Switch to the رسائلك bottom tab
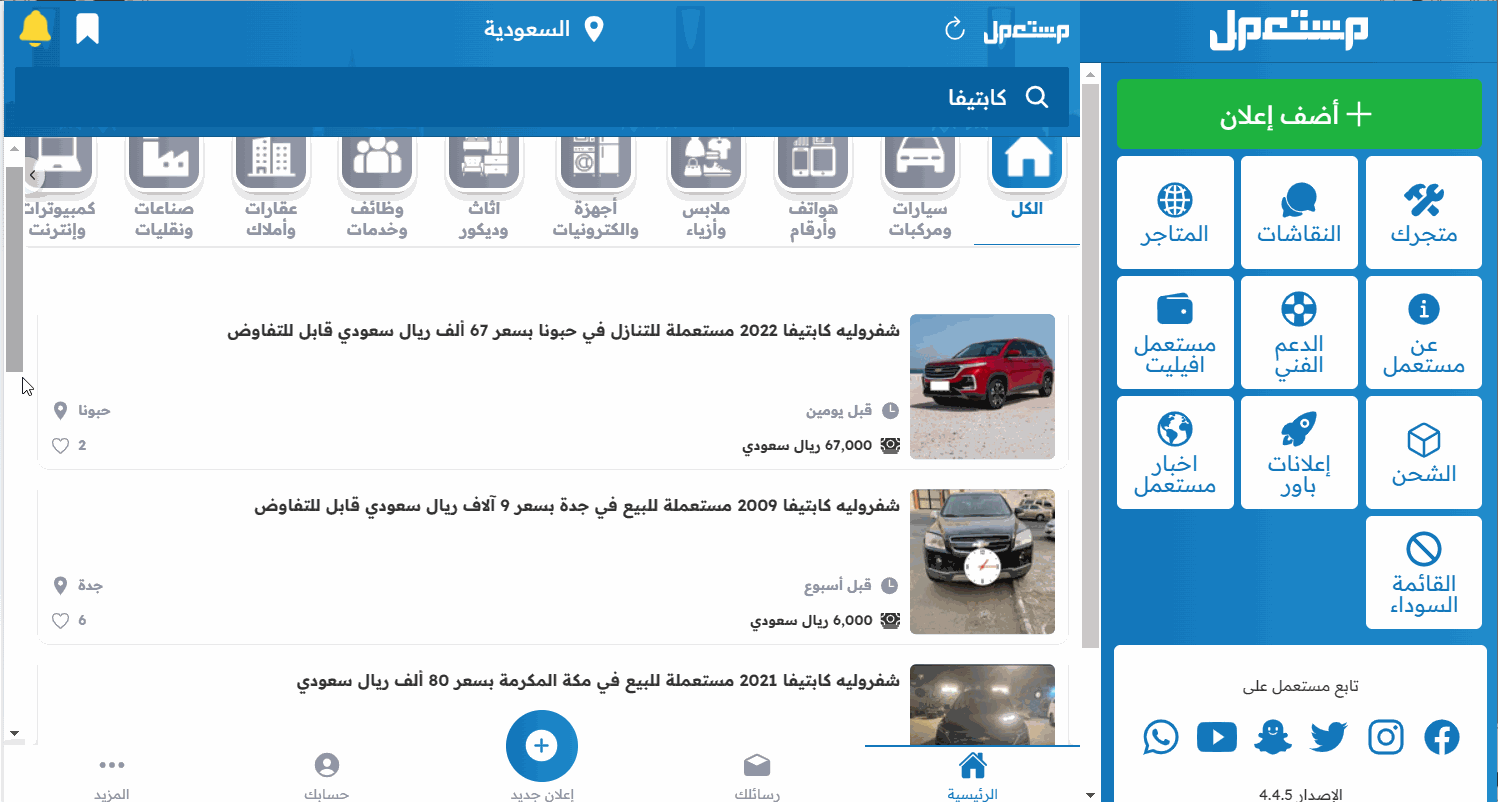1498x802 pixels. [757, 775]
